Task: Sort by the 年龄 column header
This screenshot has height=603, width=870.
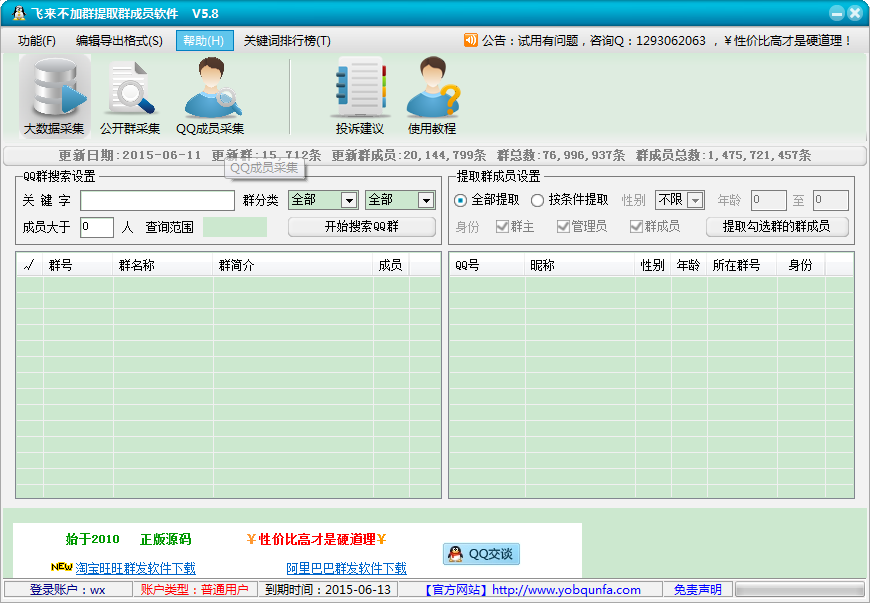Action: pyautogui.click(x=689, y=265)
